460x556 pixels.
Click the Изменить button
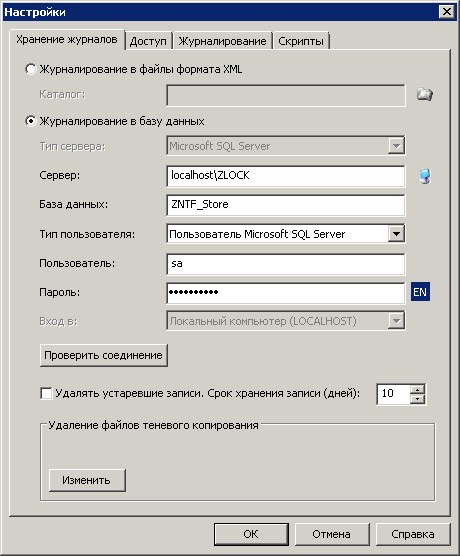pos(87,480)
